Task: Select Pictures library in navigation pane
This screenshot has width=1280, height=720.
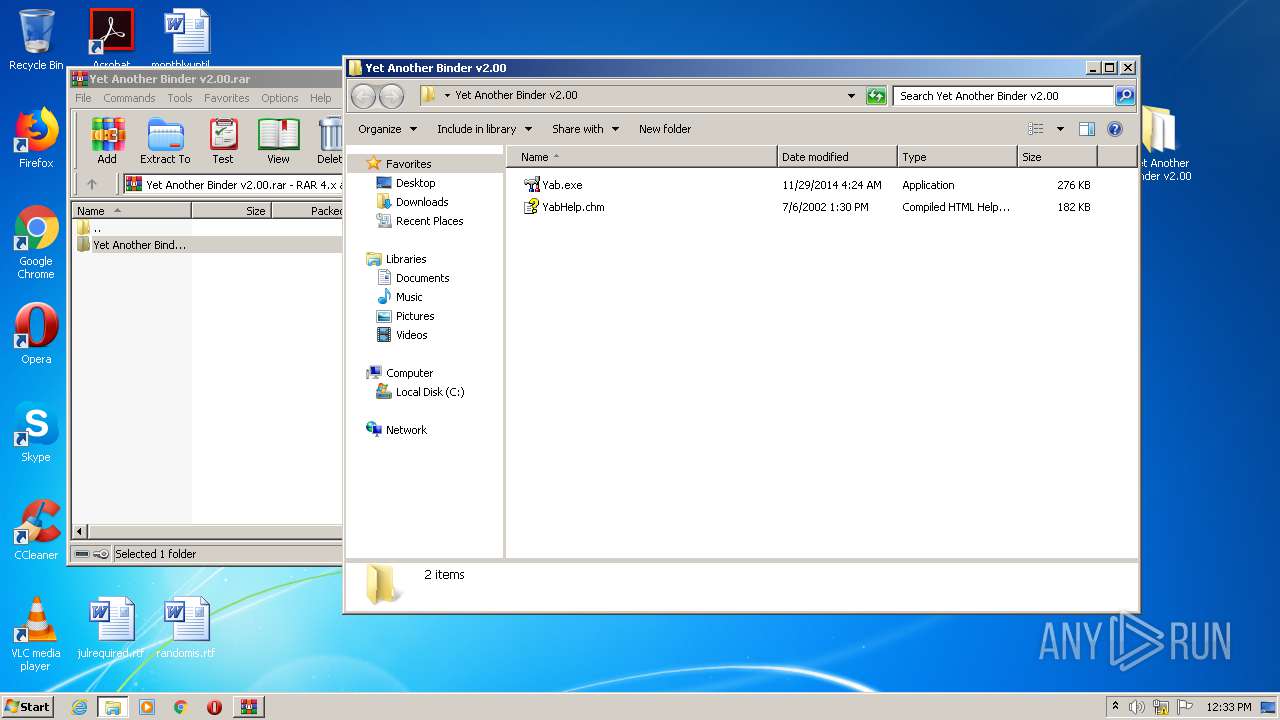Action: click(x=415, y=316)
